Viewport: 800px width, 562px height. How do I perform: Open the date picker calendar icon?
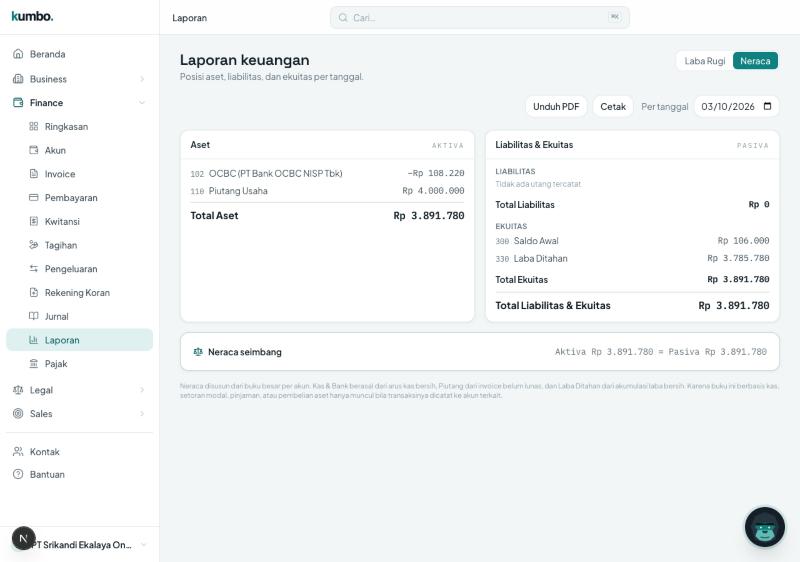pyautogui.click(x=767, y=106)
